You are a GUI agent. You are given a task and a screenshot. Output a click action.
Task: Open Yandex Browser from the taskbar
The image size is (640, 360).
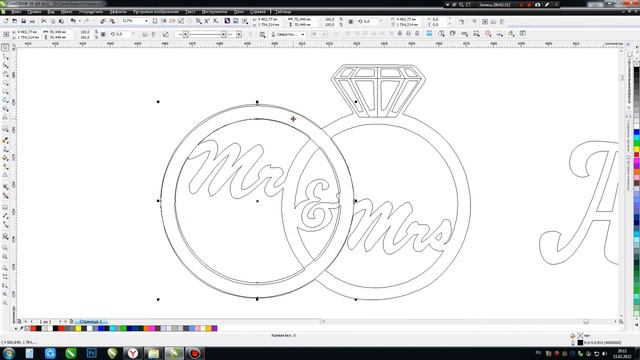[133, 353]
